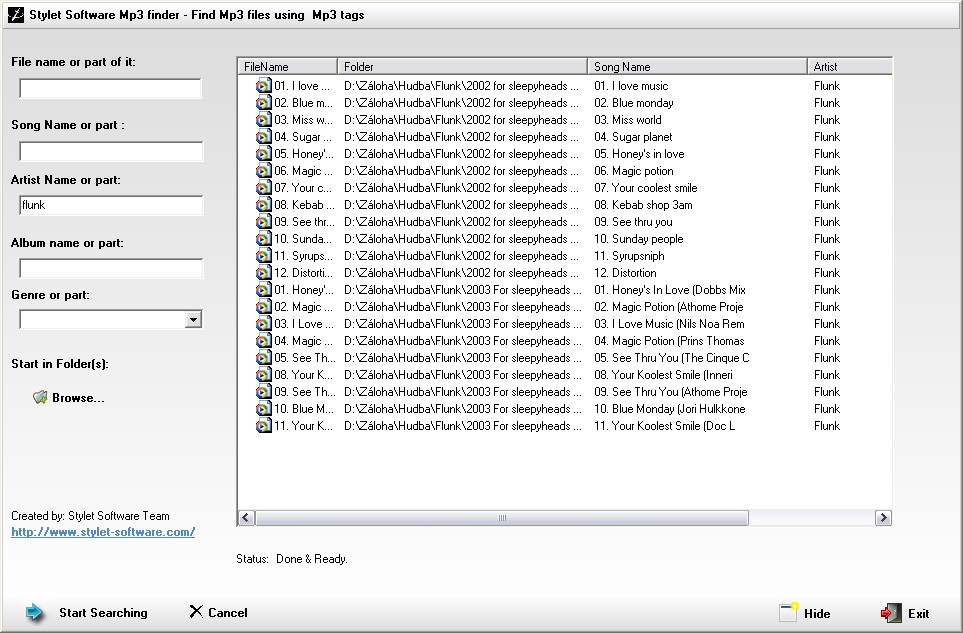Sort by the Artist column header

850,66
